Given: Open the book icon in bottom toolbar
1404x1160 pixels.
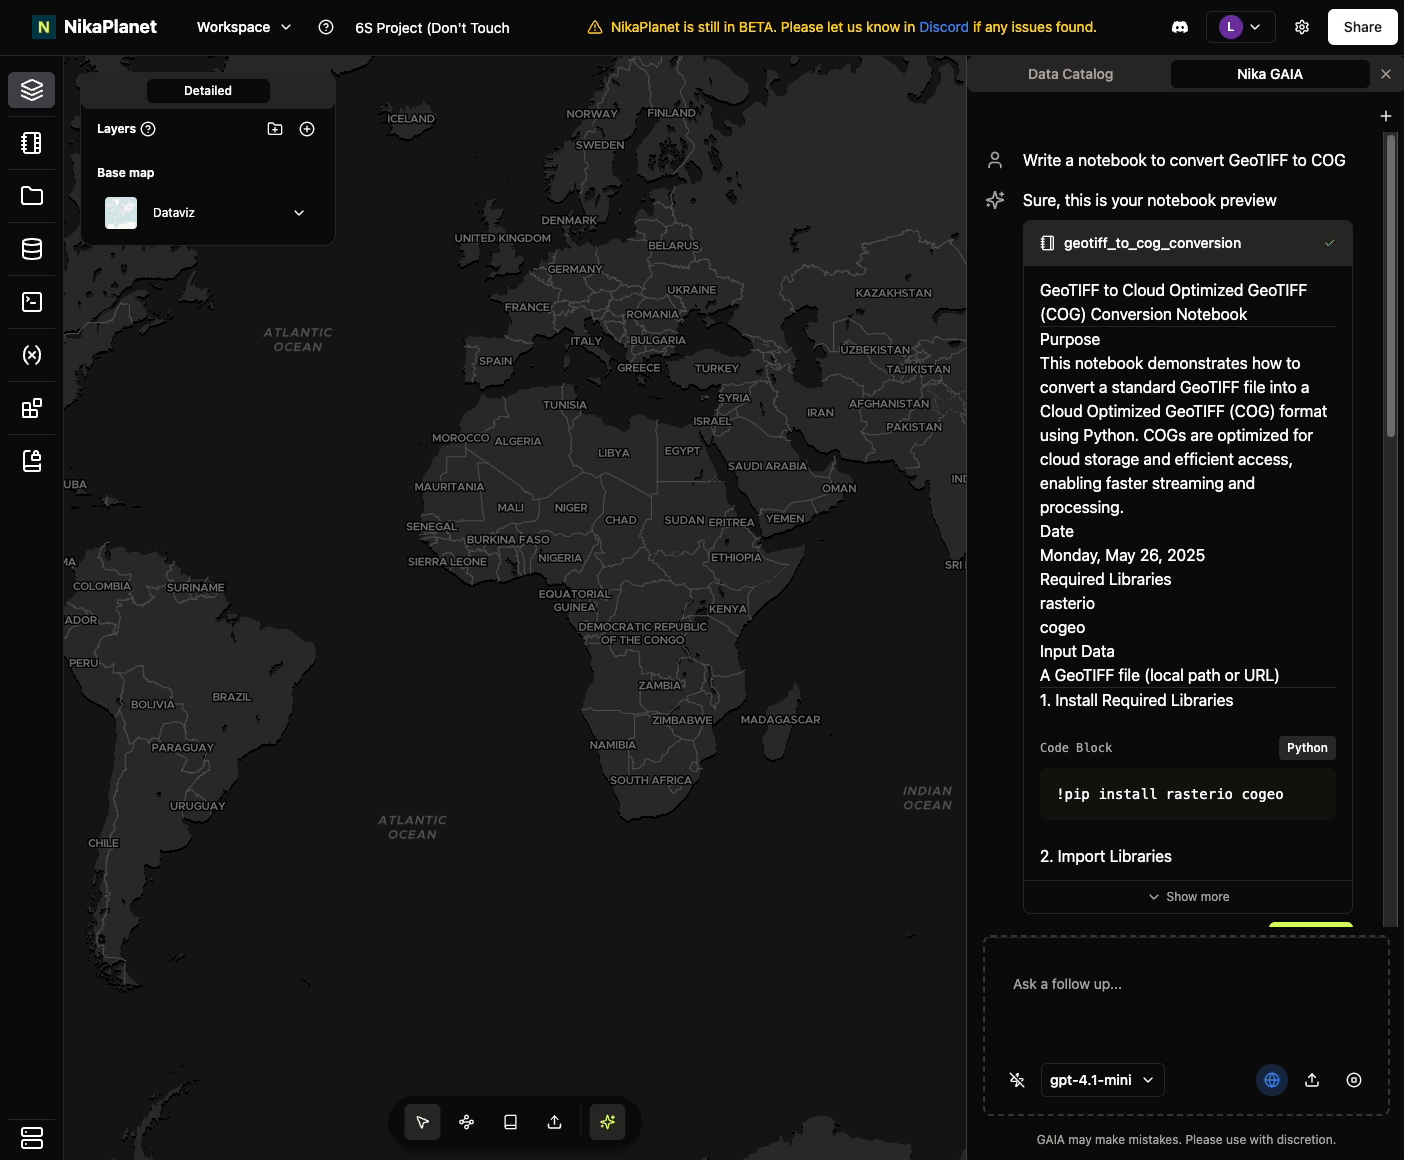Looking at the screenshot, I should tap(510, 1122).
